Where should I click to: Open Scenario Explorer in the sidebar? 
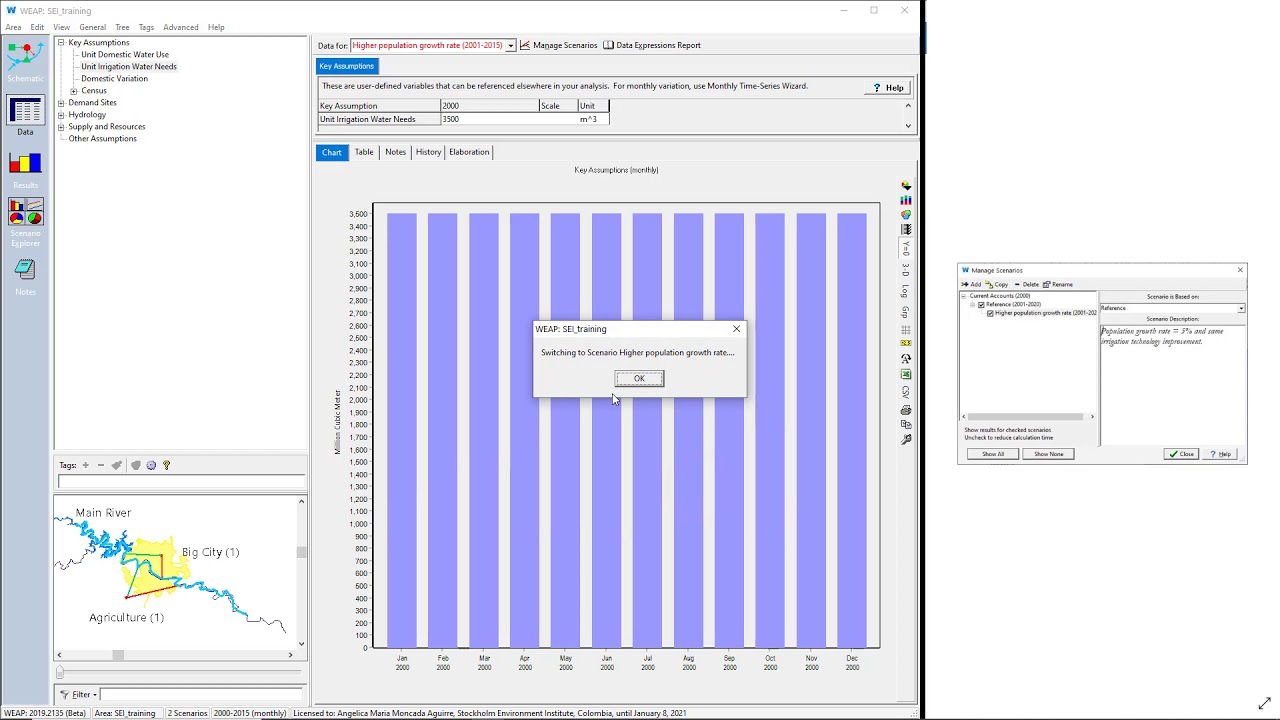25,223
